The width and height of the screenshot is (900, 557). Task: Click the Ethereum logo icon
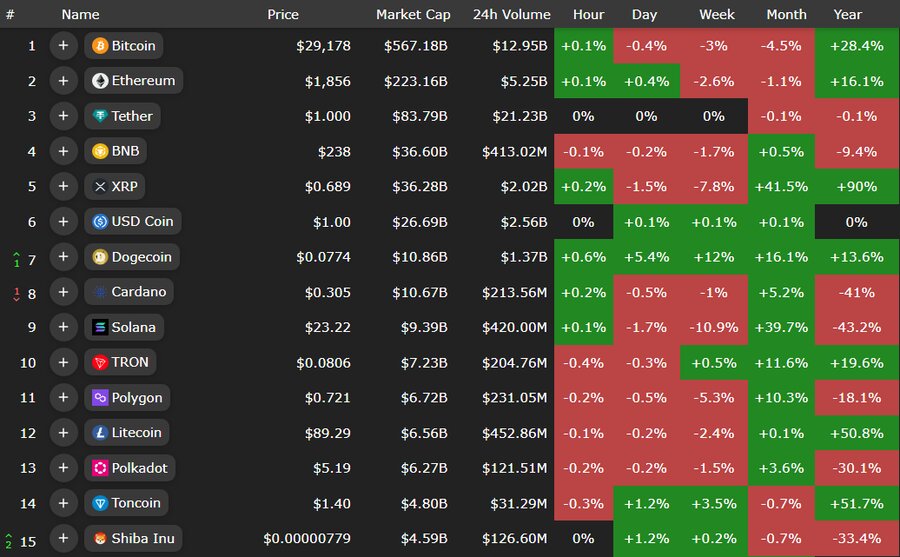99,81
